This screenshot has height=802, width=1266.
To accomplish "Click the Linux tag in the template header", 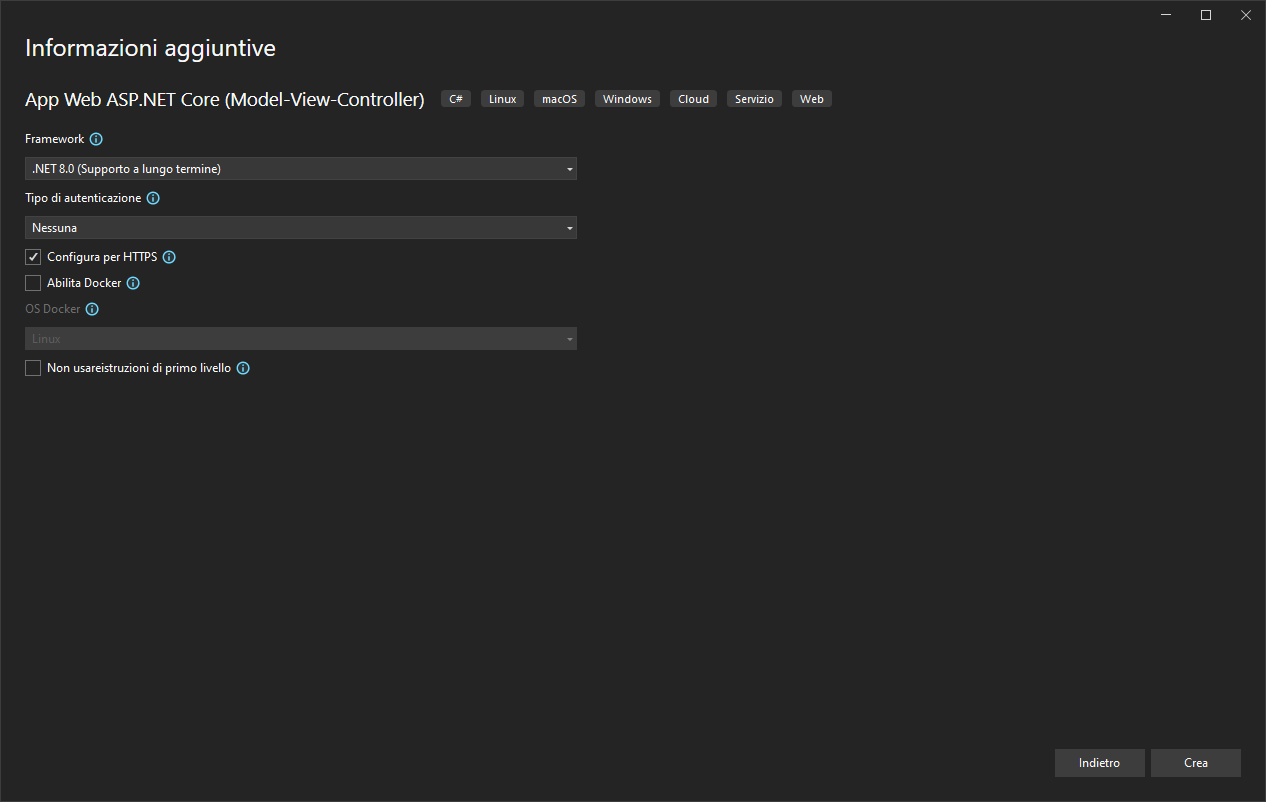I will [502, 99].
